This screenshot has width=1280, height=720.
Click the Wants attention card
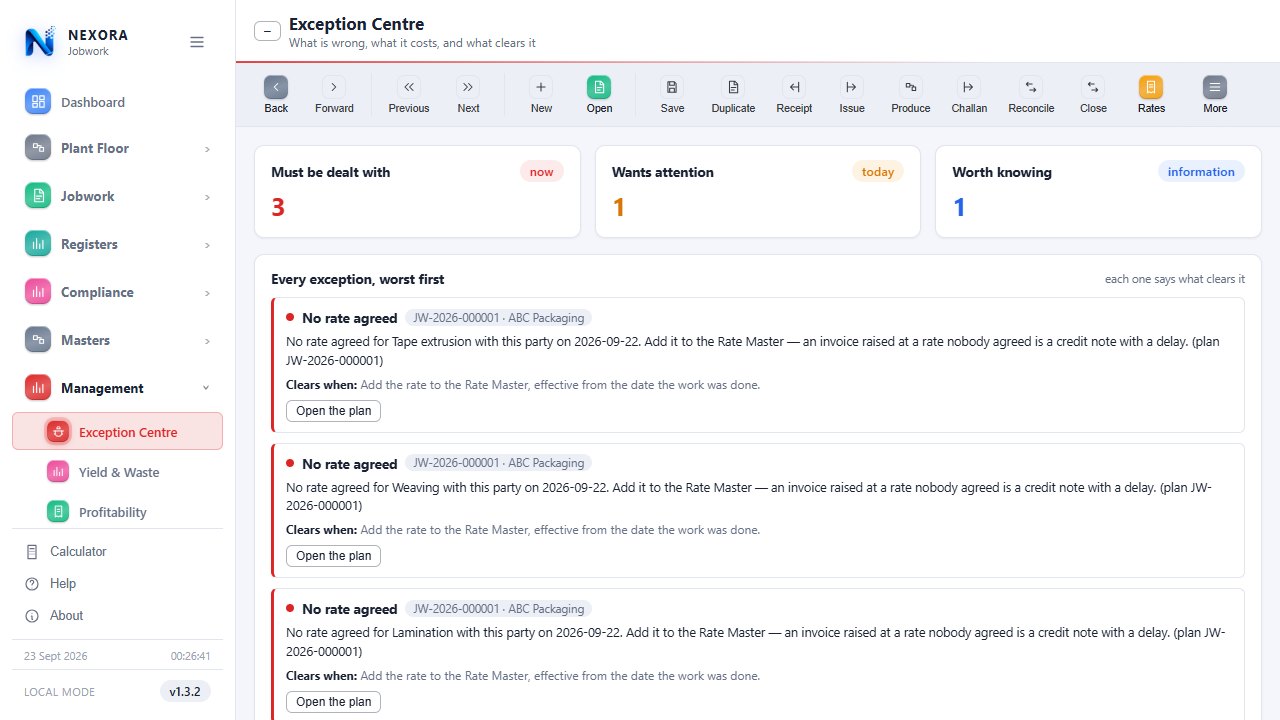758,192
